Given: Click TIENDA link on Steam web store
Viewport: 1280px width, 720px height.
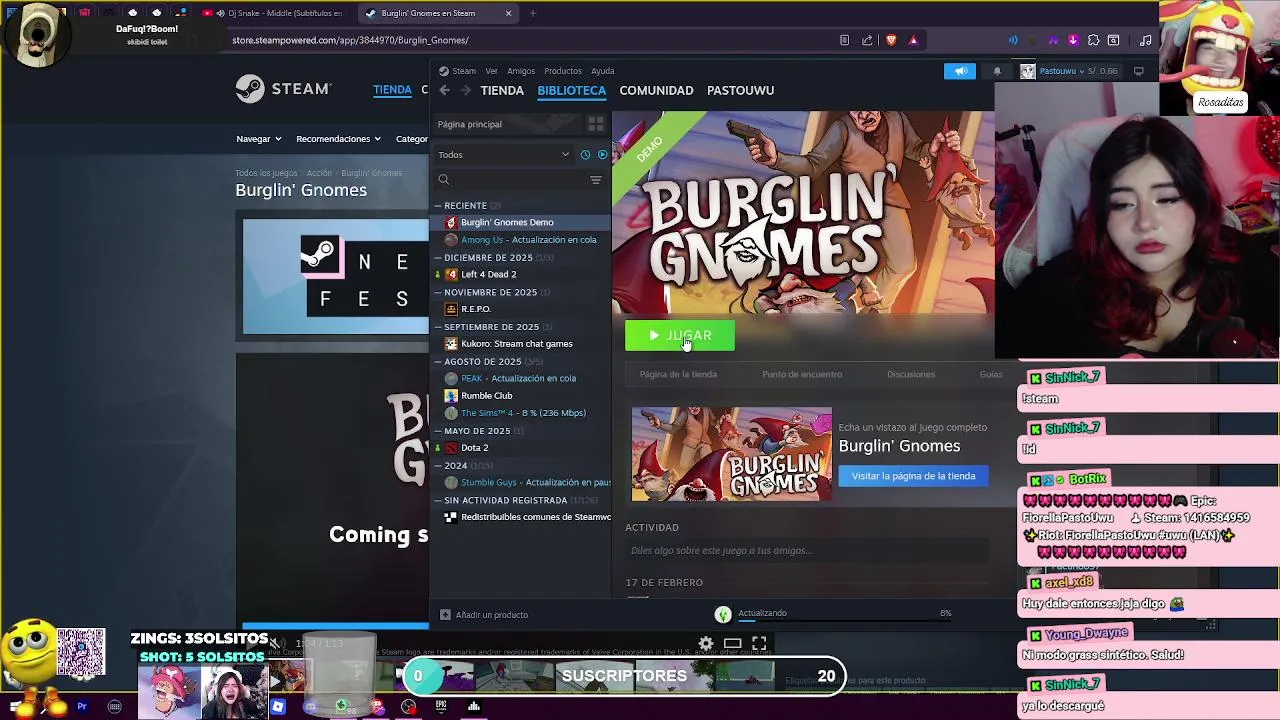Looking at the screenshot, I should tap(392, 90).
